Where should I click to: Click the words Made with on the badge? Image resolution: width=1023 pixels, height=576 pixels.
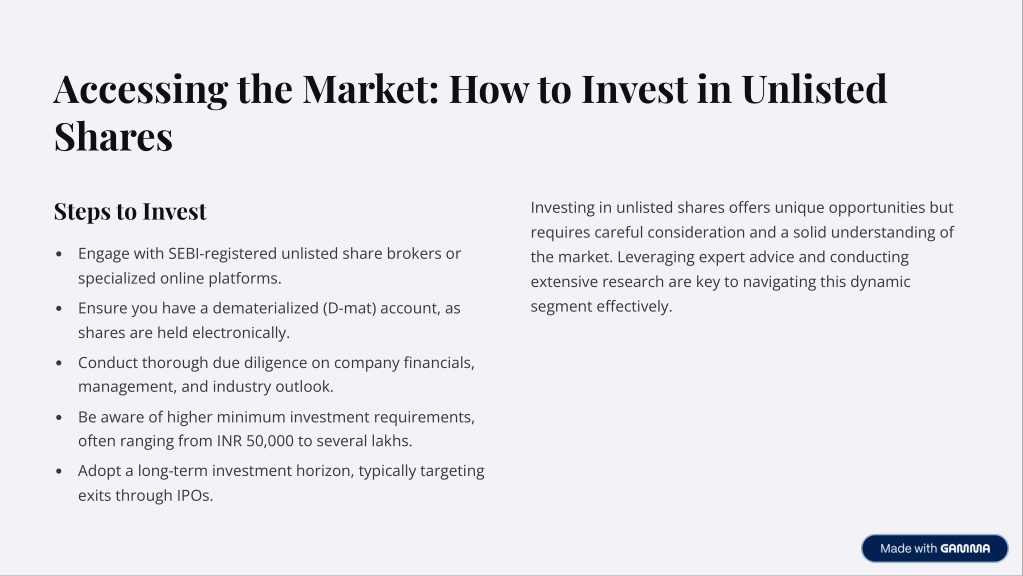coord(908,549)
